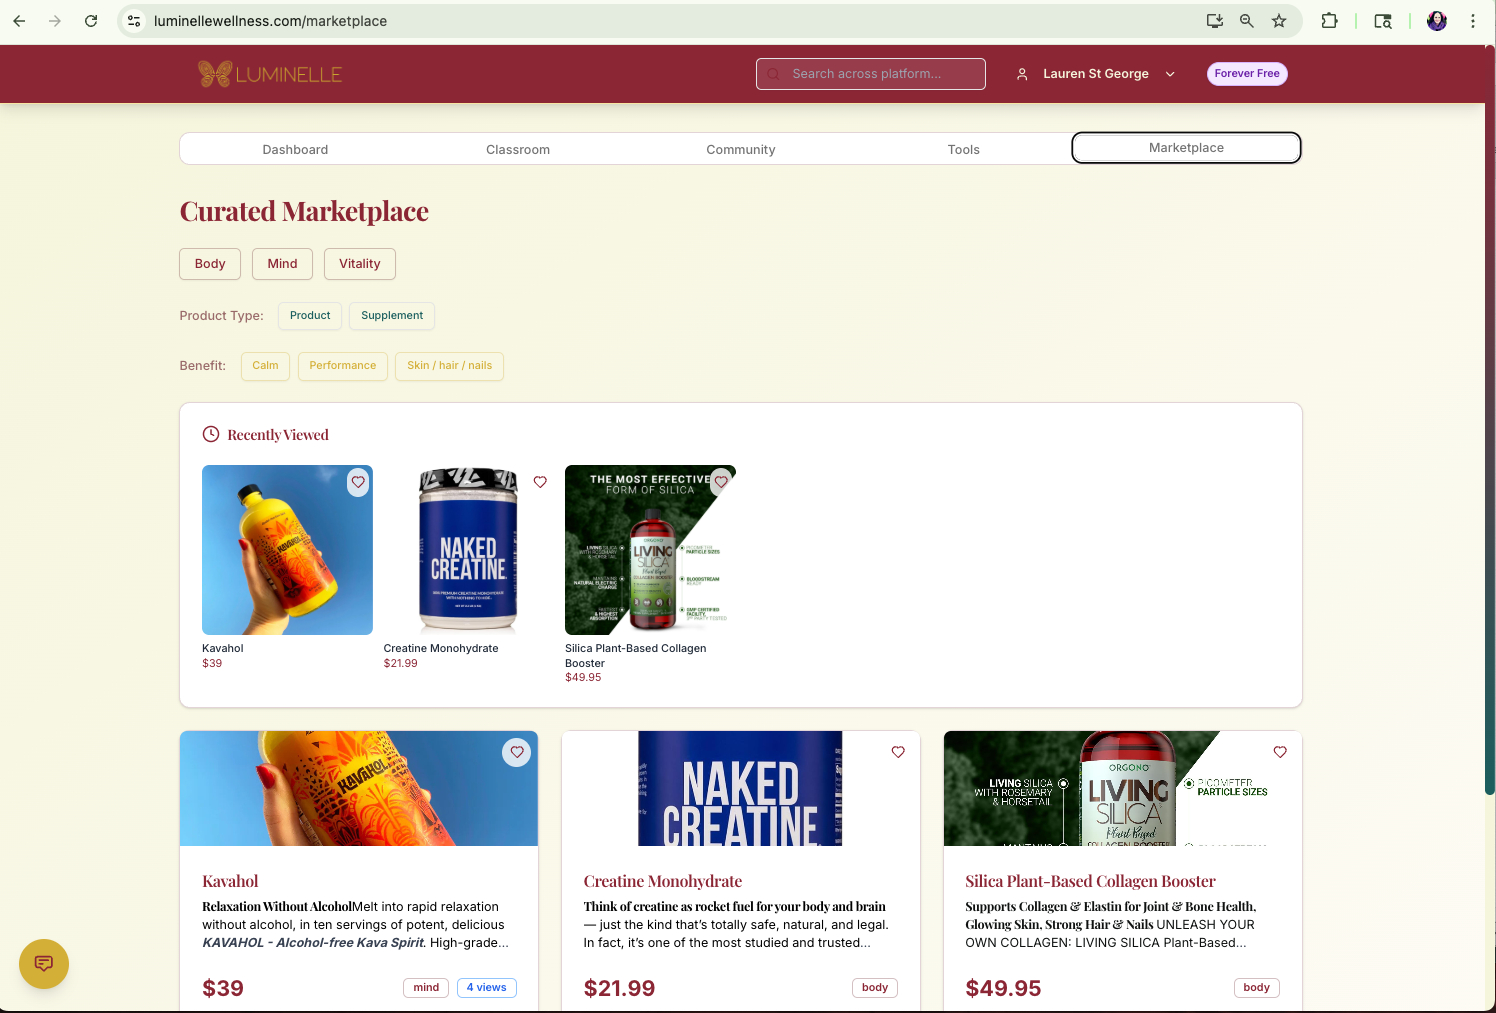The width and height of the screenshot is (1496, 1013).
Task: Open the browser extensions puzzle icon
Action: click(1329, 21)
